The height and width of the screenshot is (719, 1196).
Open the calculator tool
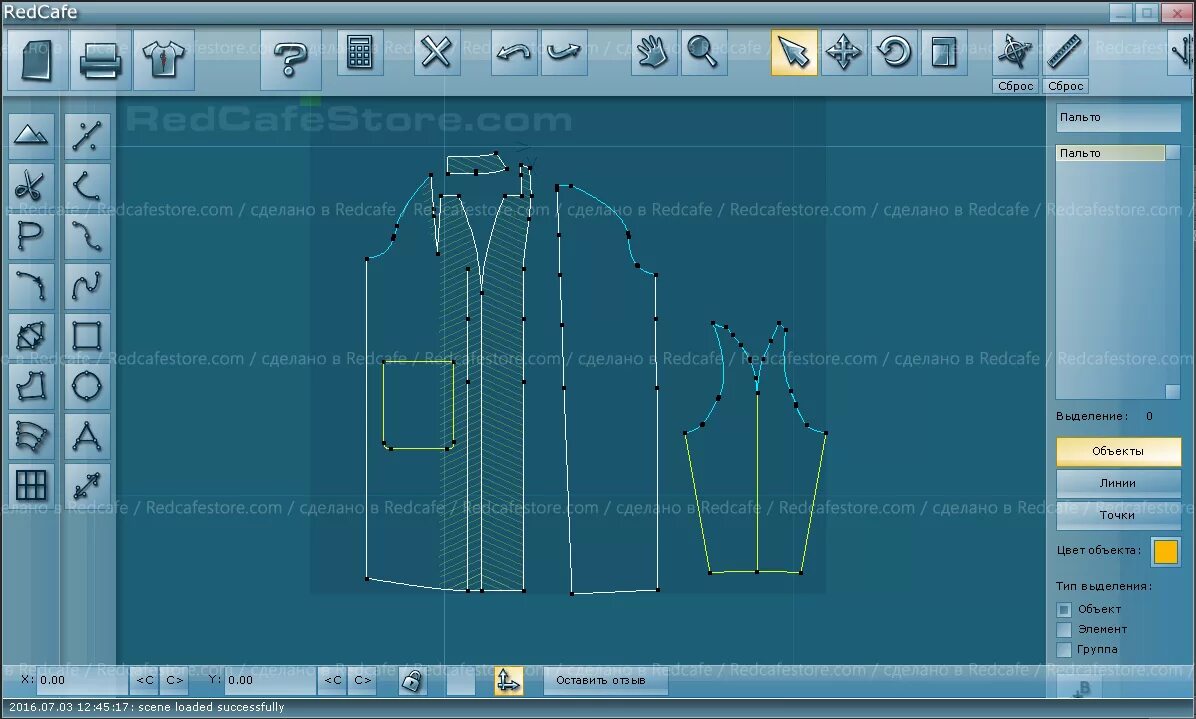[x=360, y=52]
